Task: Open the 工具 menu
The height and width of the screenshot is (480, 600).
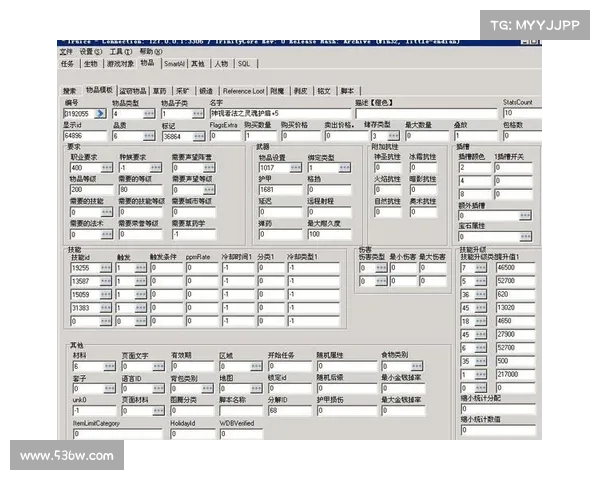Action: 120,51
